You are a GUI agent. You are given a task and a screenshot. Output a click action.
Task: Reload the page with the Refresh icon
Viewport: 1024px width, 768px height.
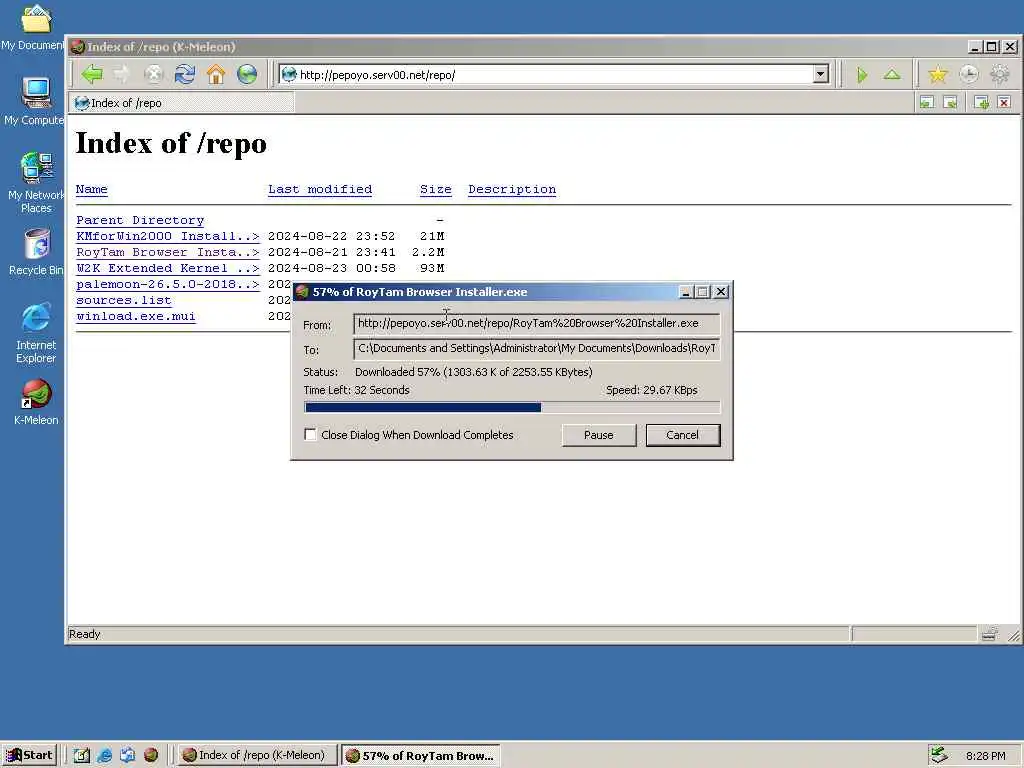point(185,74)
